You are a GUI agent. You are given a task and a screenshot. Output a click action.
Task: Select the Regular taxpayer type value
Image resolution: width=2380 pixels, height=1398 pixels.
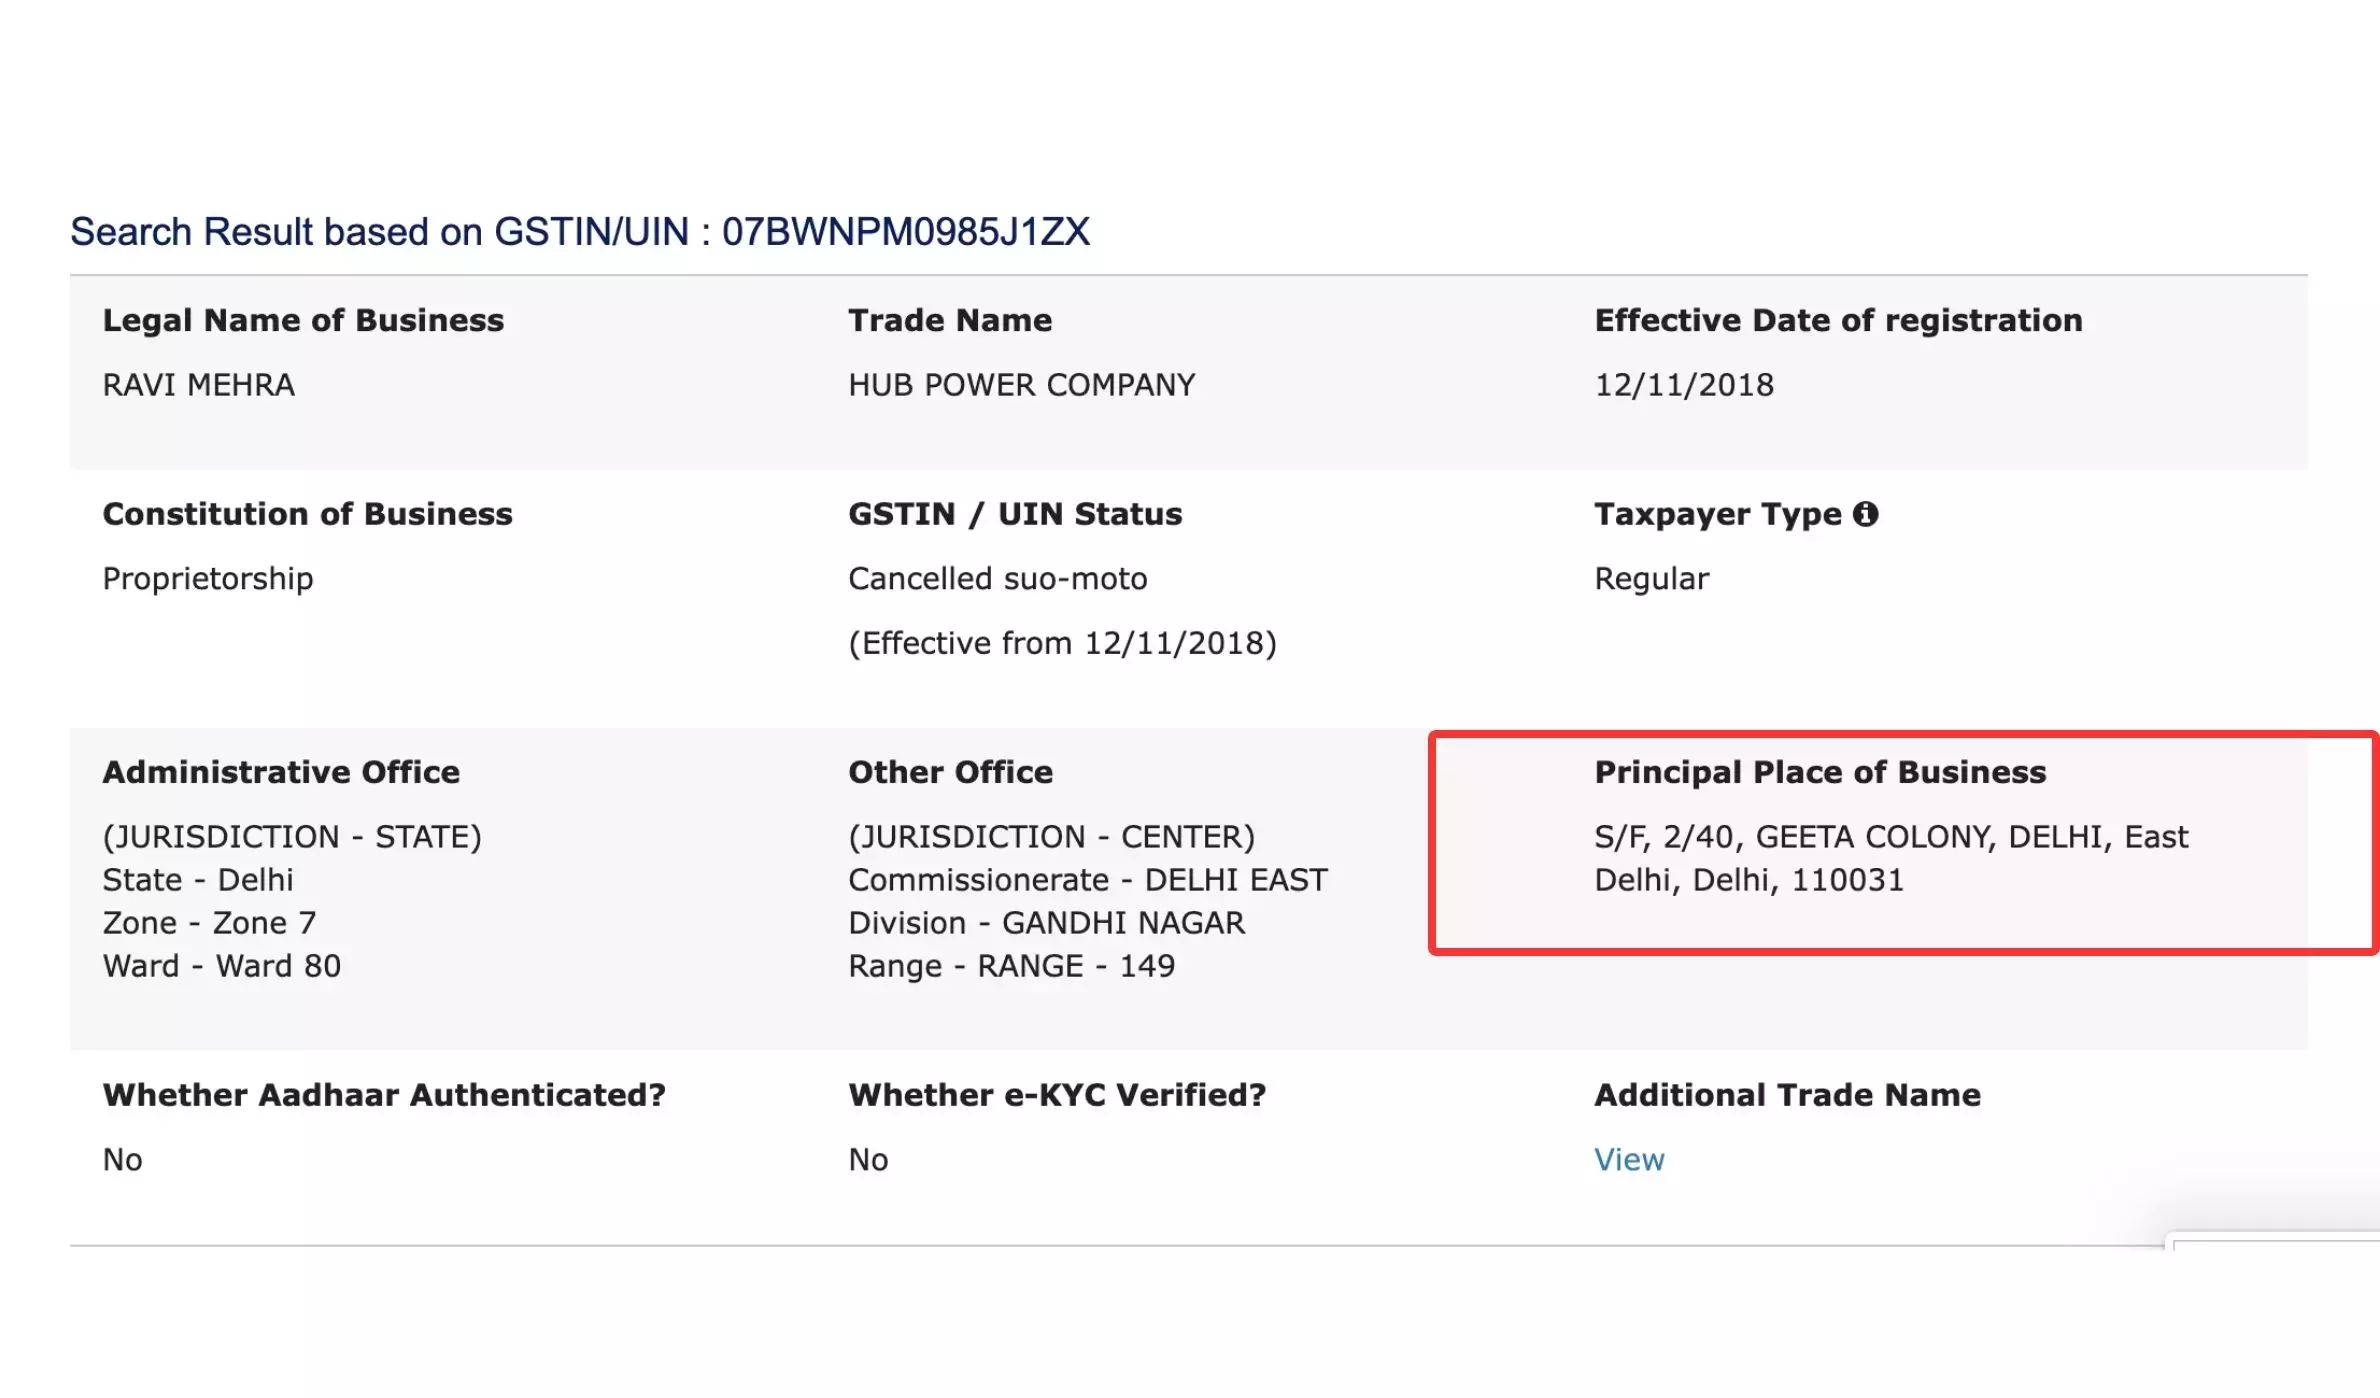tap(1651, 579)
